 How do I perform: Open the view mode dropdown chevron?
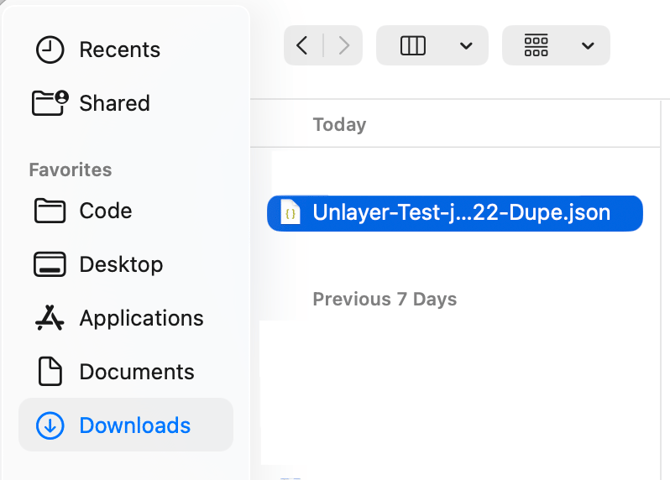(466, 46)
